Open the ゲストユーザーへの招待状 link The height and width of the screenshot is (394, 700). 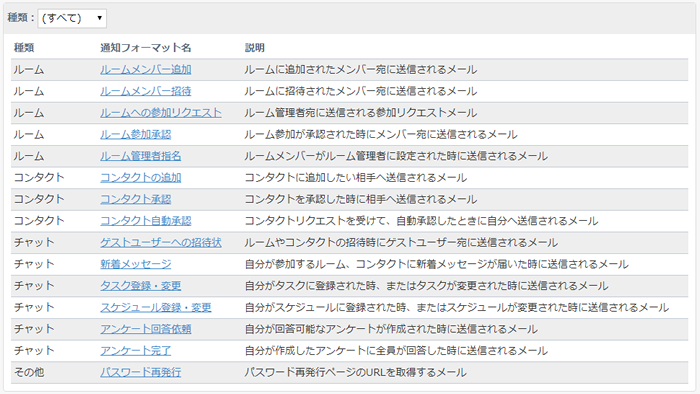(x=161, y=242)
